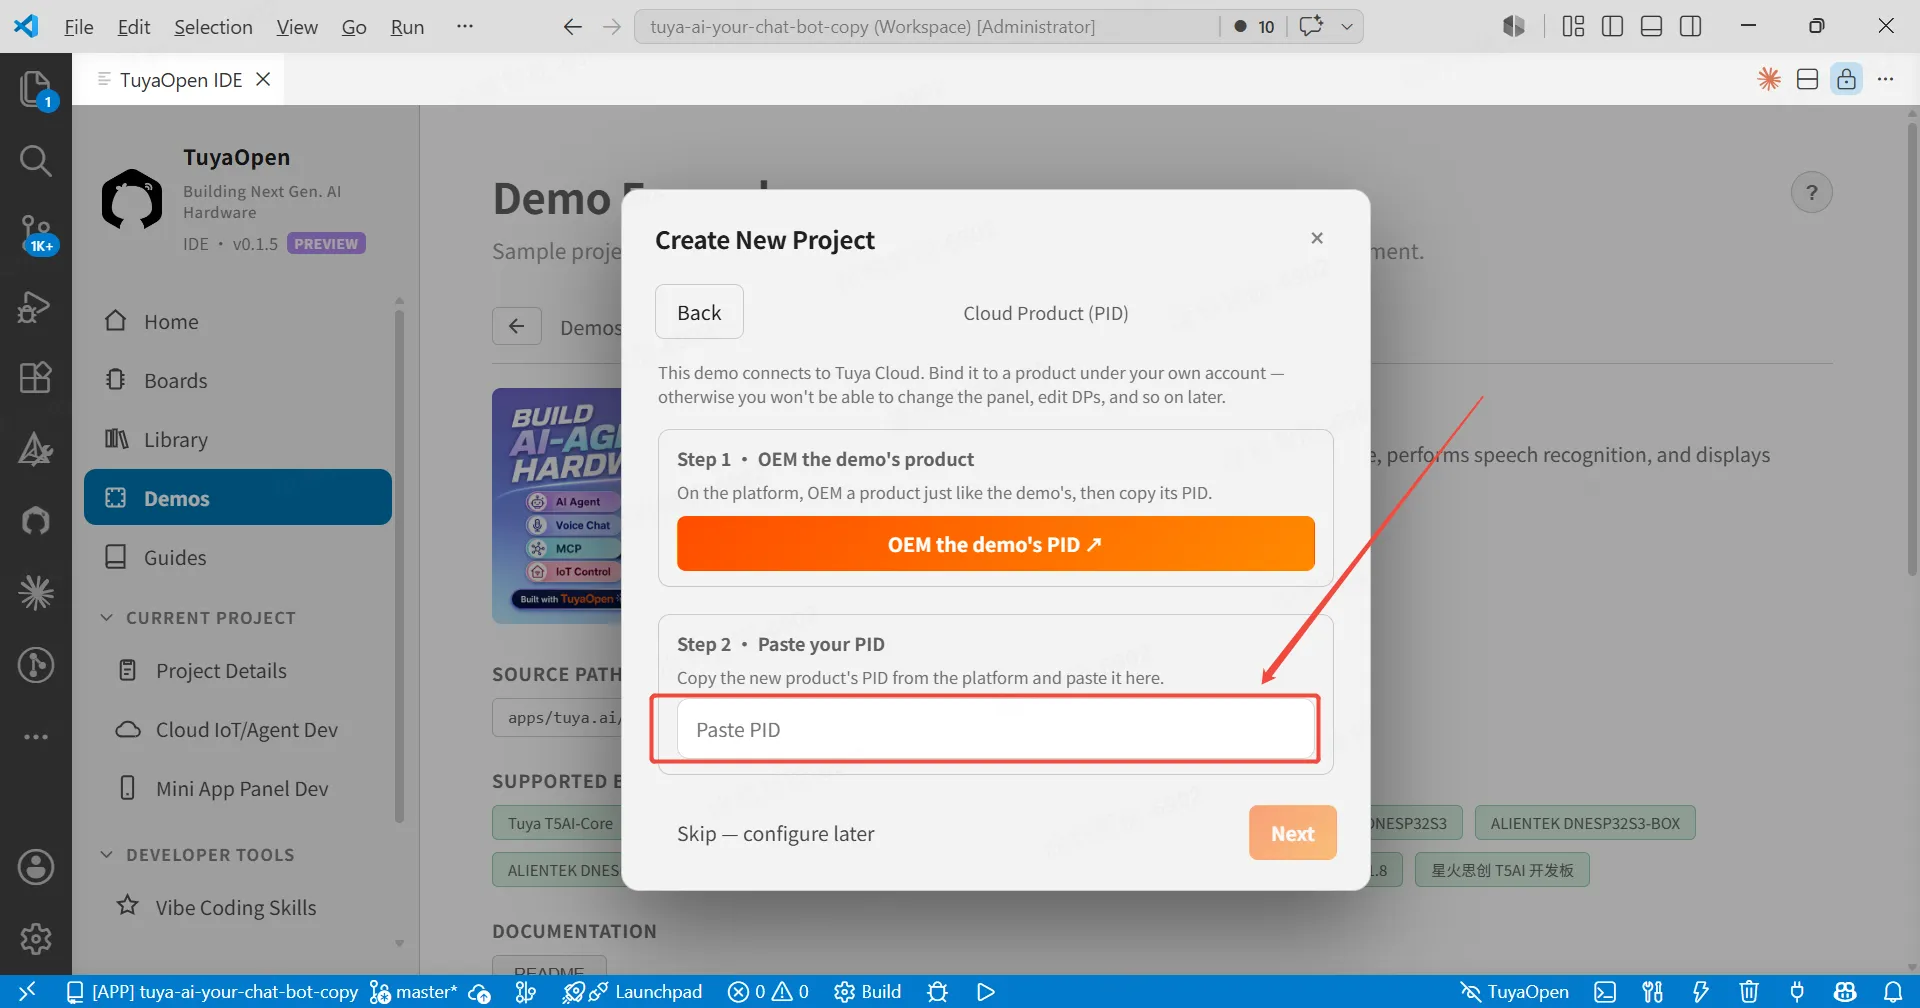Open the Manage gear in activity bar

coord(36,939)
